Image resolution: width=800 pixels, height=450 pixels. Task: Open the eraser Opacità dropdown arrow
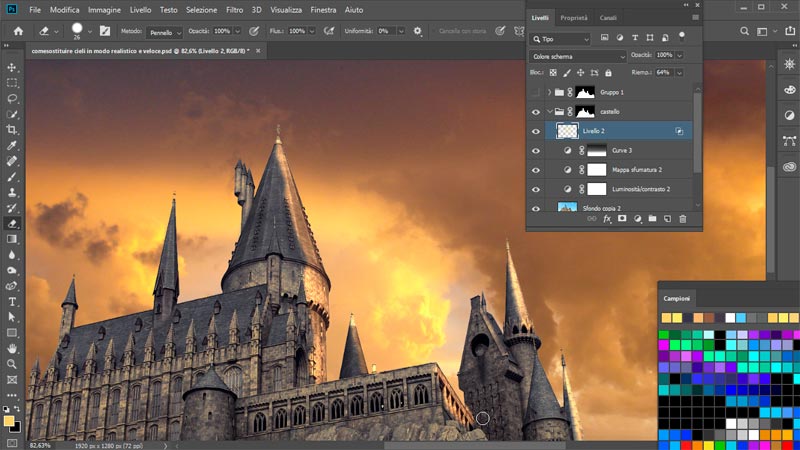(x=237, y=31)
